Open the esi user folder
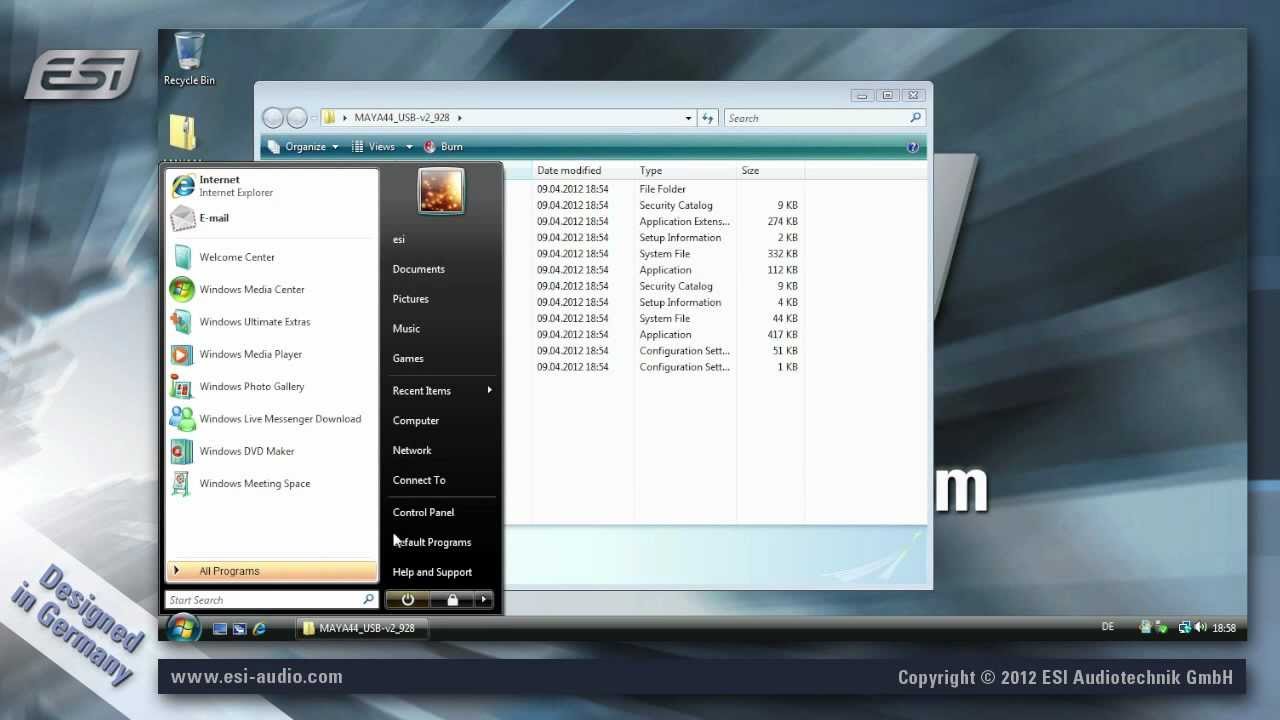Viewport: 1280px width, 720px height. point(399,240)
